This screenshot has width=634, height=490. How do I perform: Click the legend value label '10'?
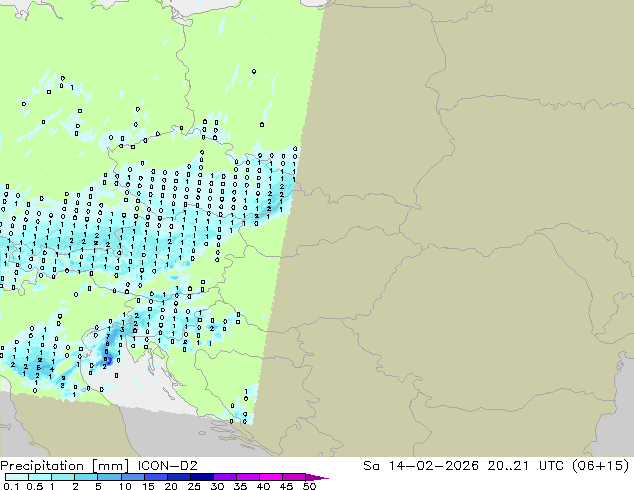pyautogui.click(x=125, y=486)
